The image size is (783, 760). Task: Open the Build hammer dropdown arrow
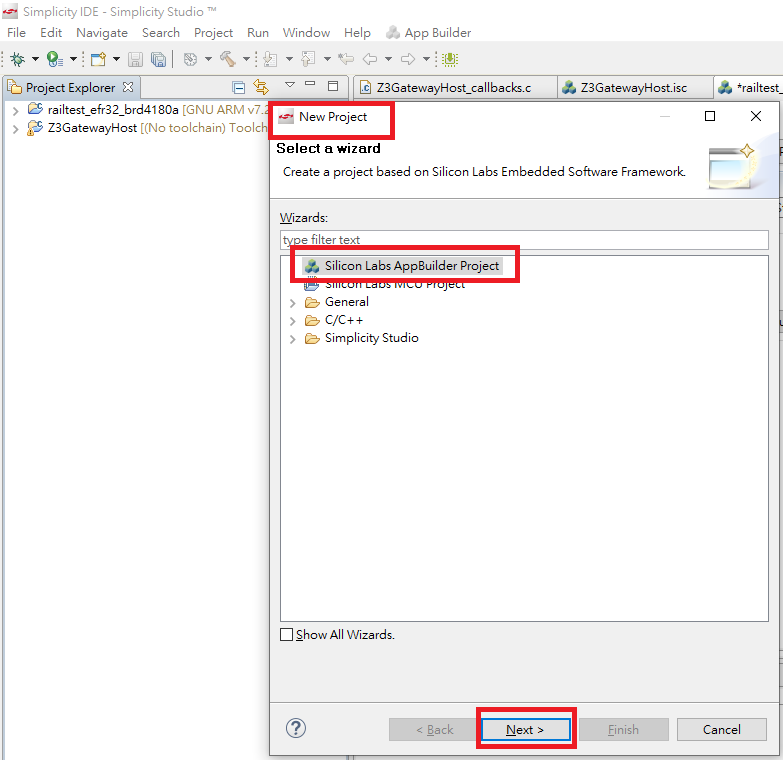pyautogui.click(x=246, y=59)
